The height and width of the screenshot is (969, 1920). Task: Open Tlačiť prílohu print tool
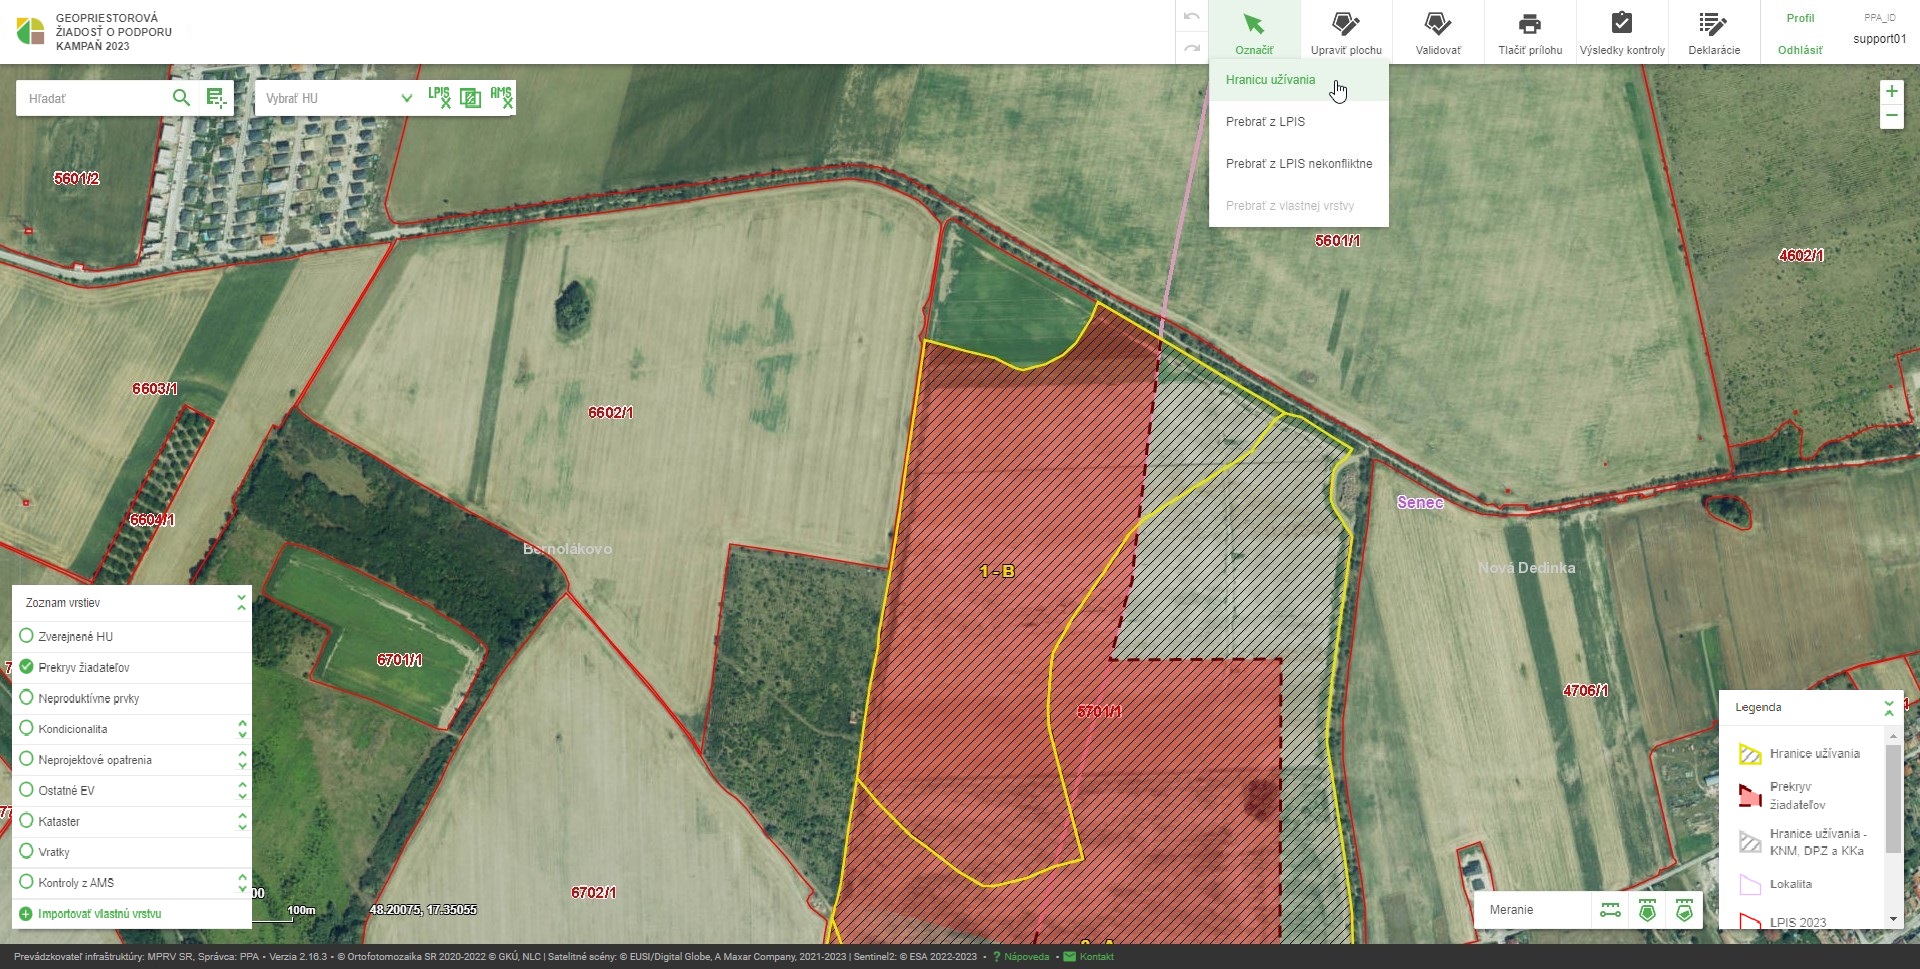point(1529,33)
